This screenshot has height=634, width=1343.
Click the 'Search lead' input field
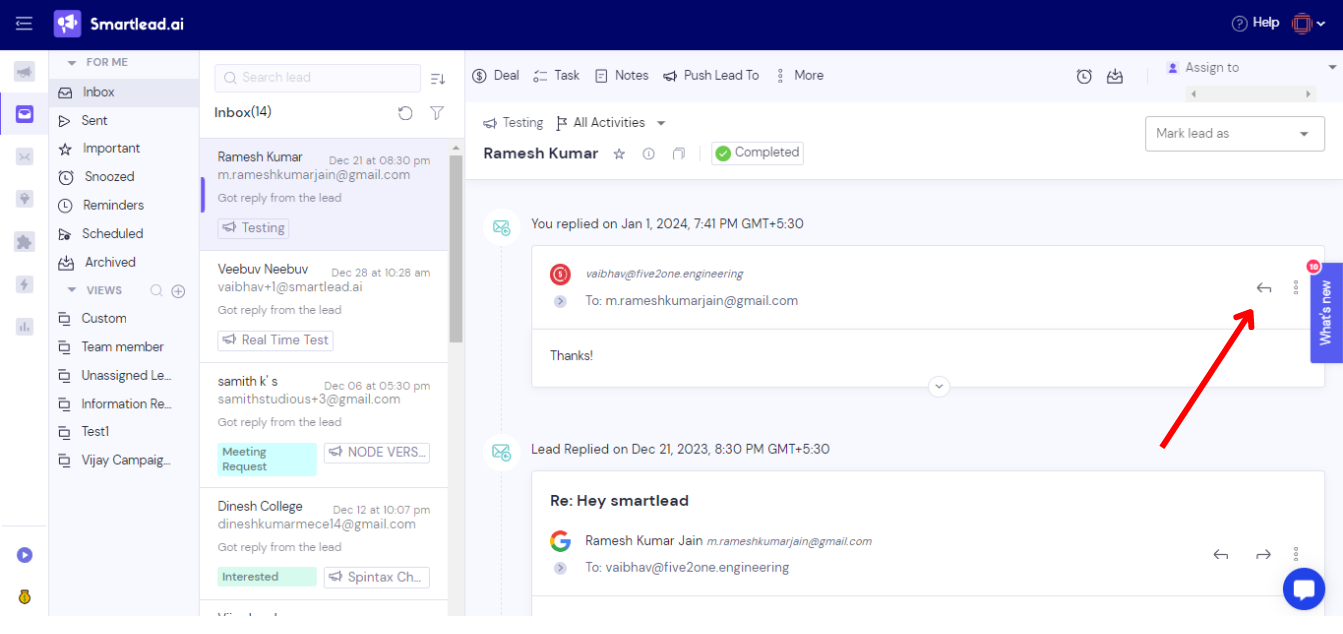317,77
